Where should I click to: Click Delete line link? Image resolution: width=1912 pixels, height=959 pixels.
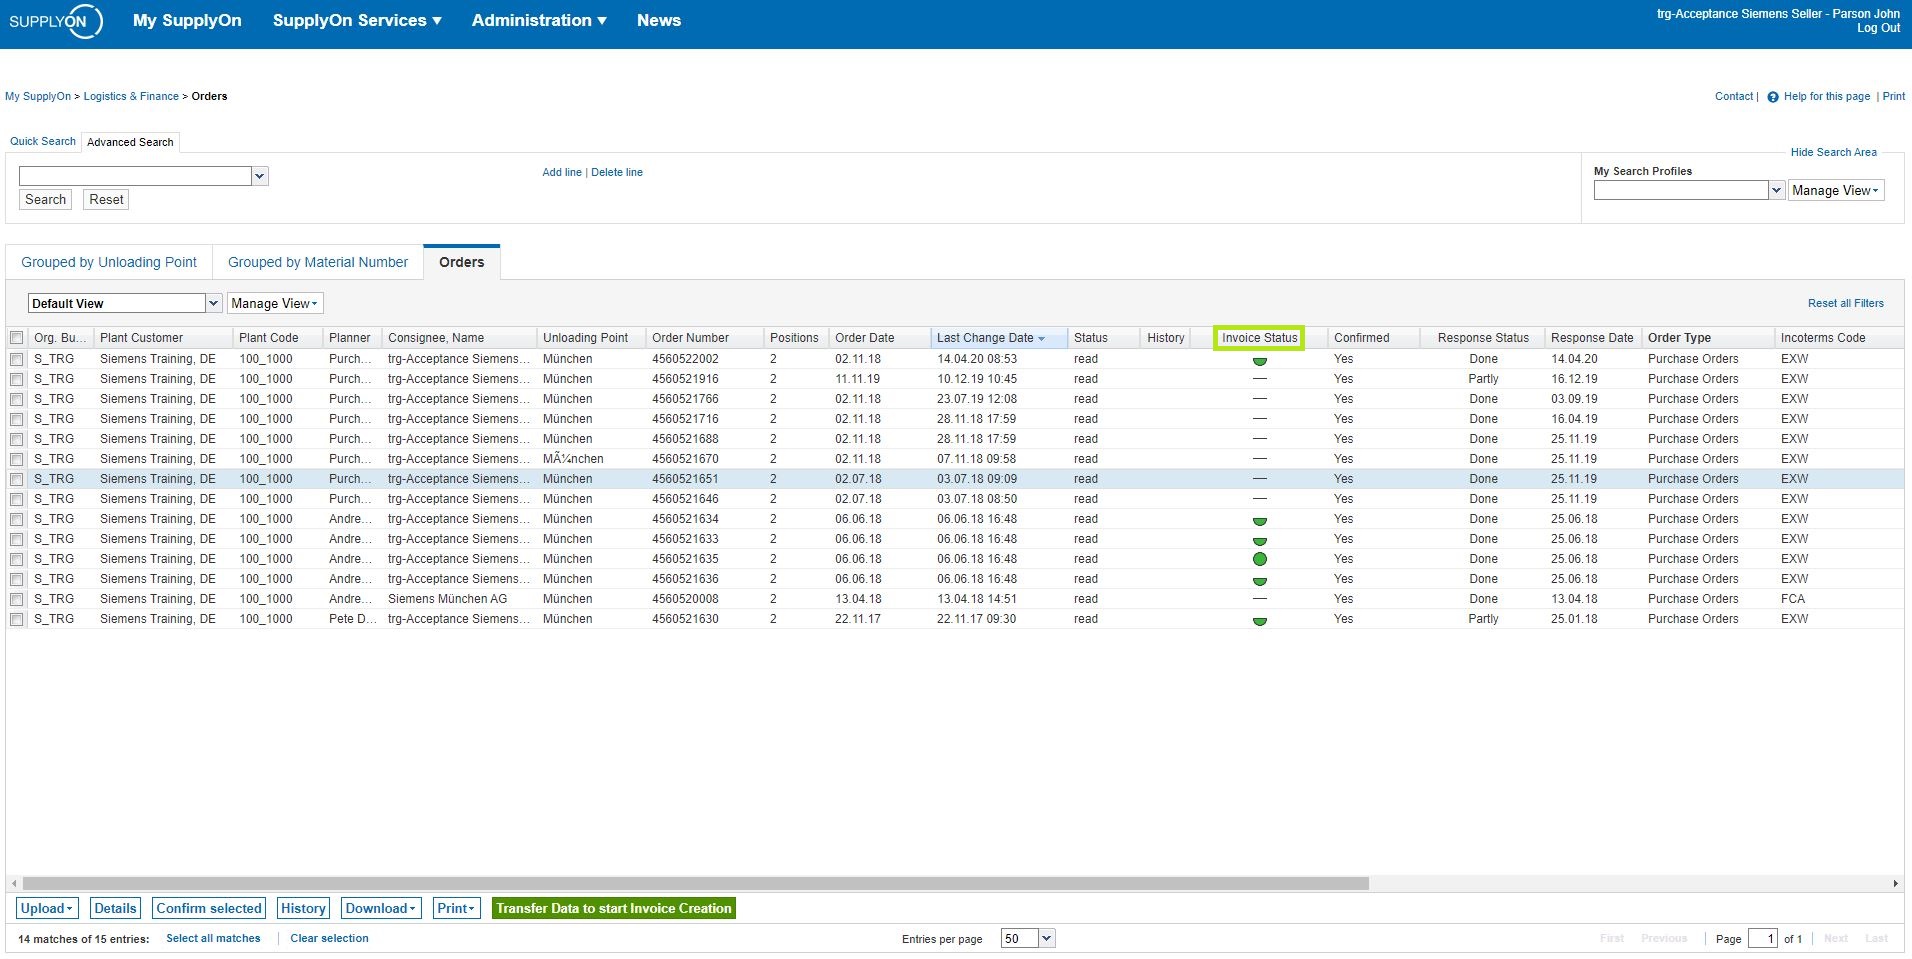click(617, 172)
